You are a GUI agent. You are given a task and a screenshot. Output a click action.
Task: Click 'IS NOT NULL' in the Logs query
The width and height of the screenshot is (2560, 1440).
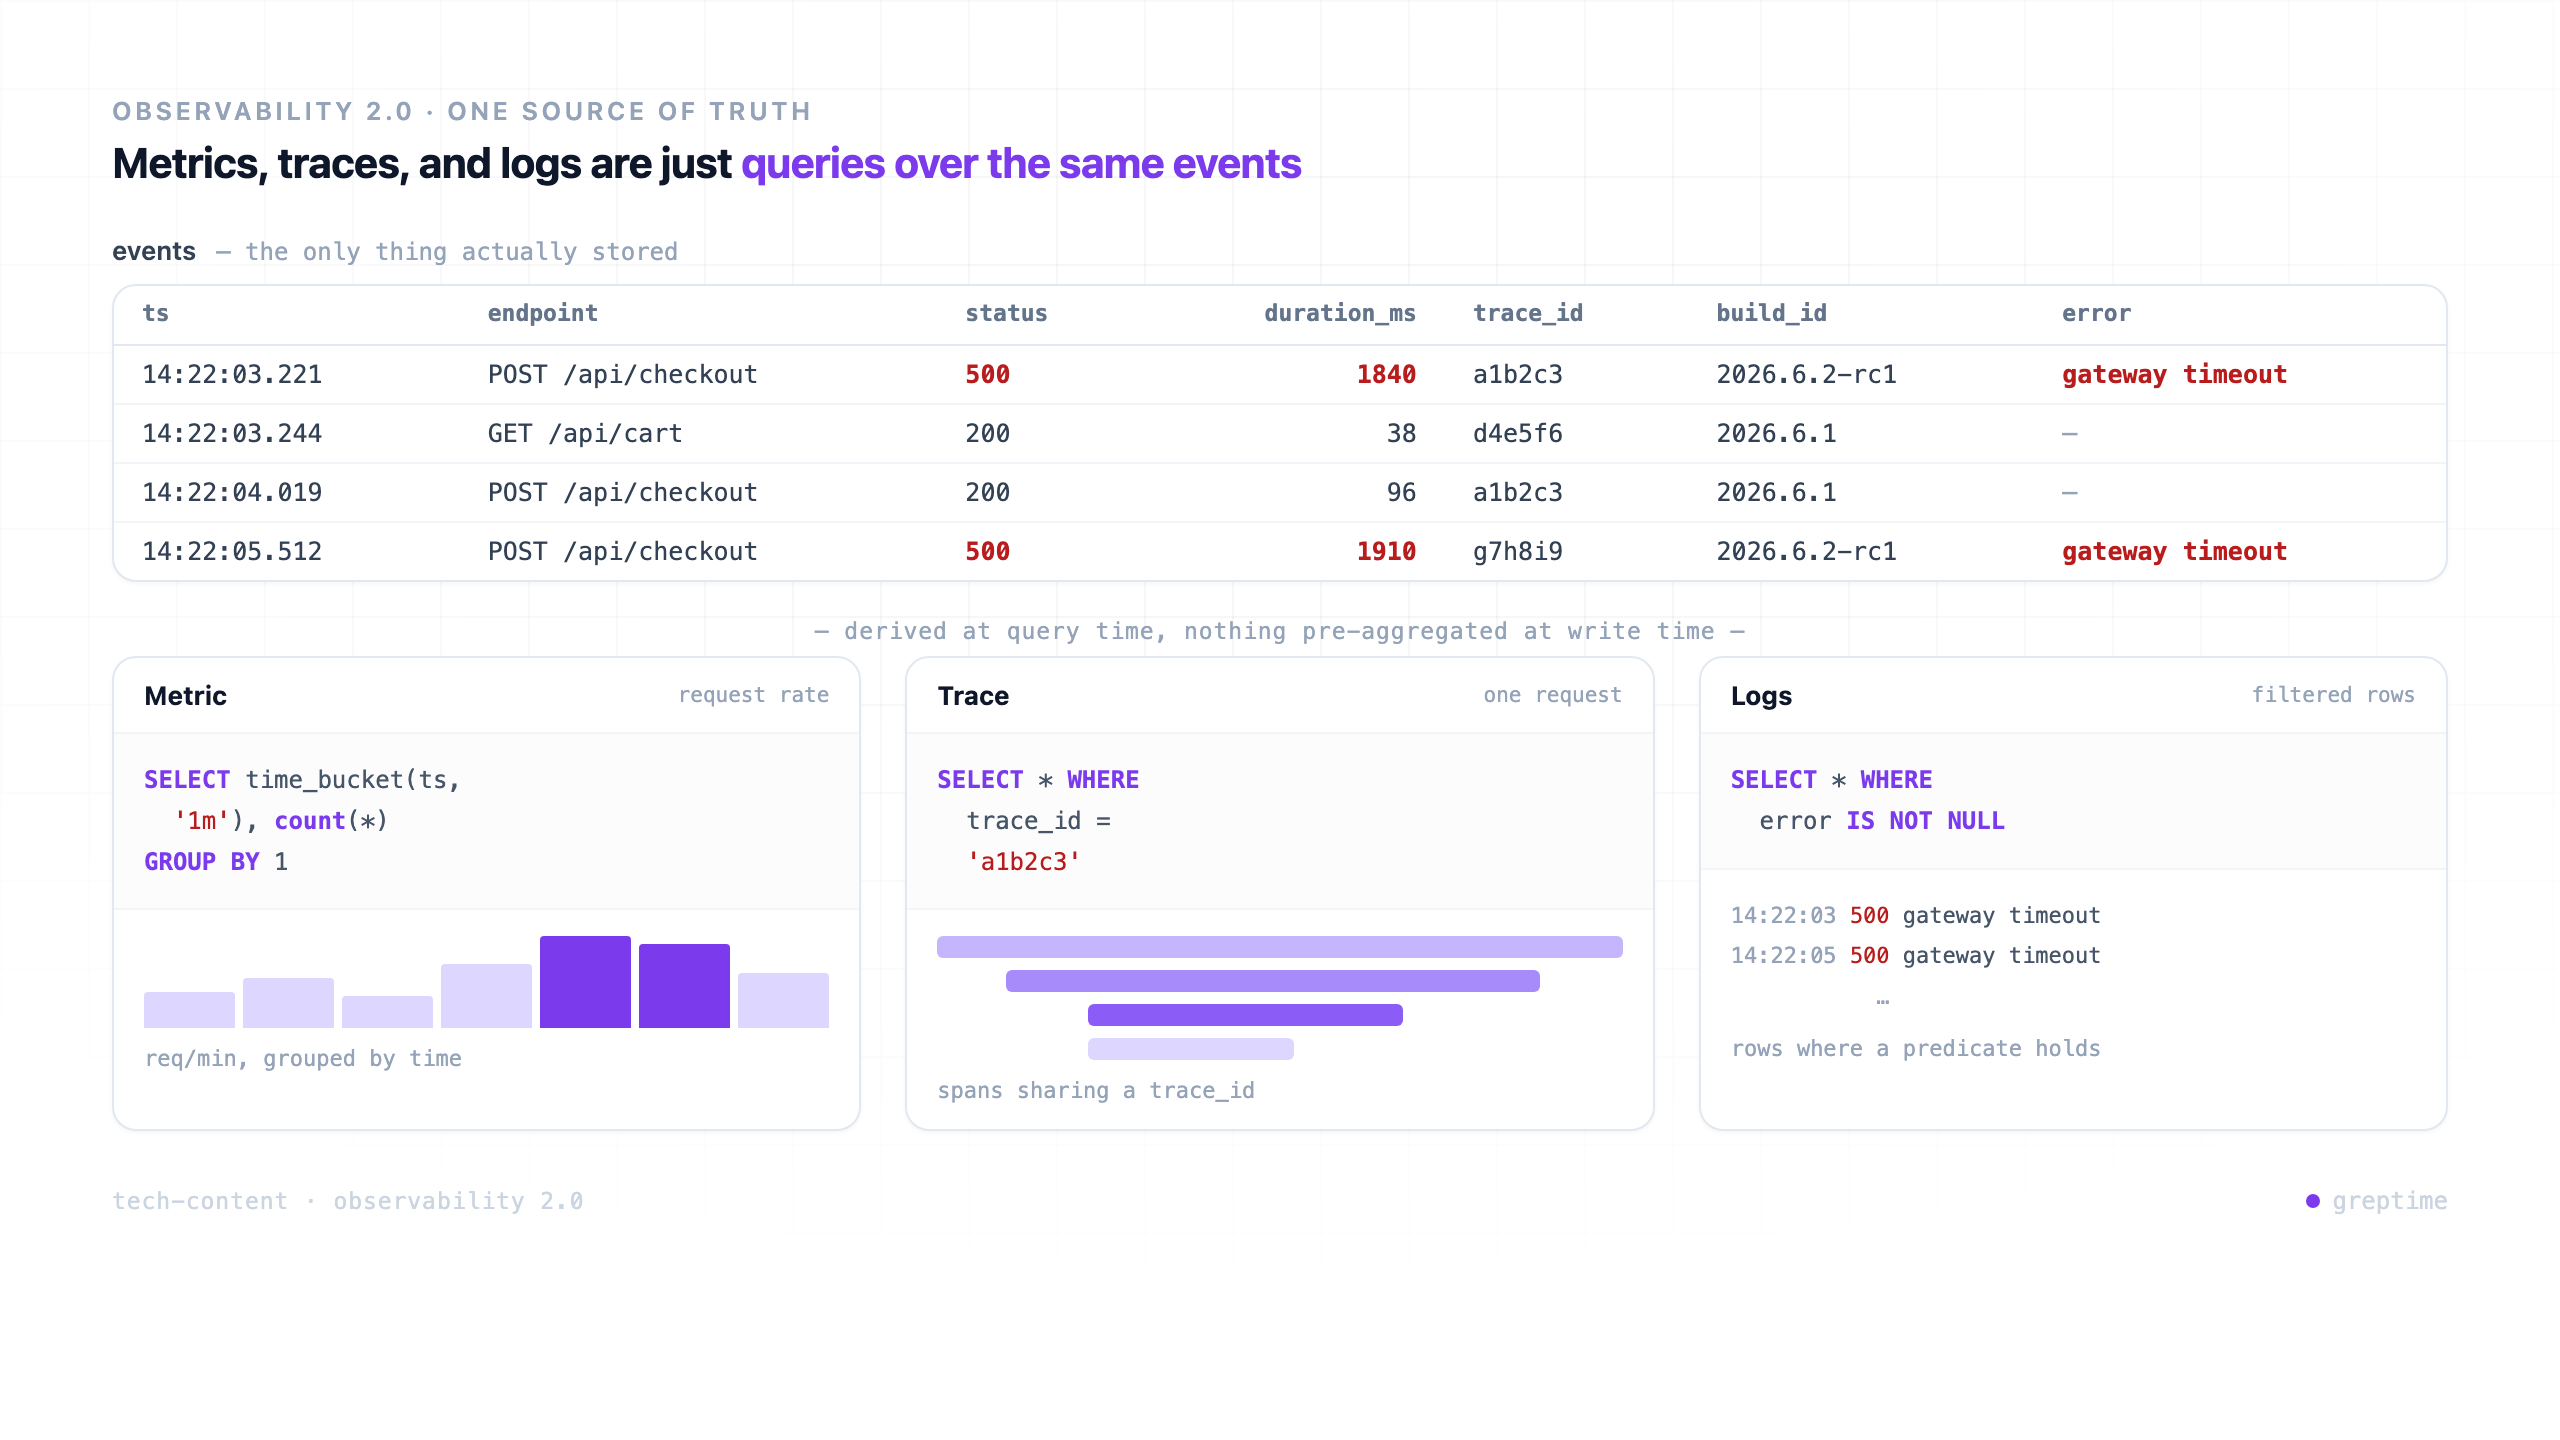pyautogui.click(x=1925, y=821)
